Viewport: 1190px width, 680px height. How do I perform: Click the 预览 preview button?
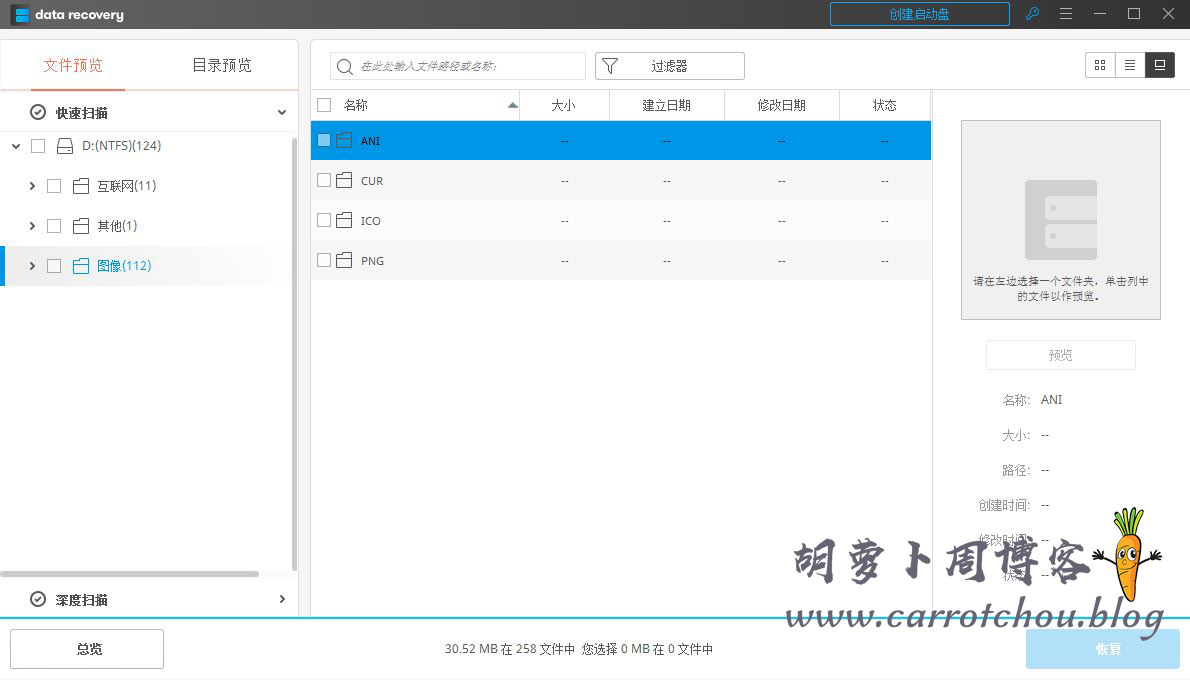tap(1060, 355)
